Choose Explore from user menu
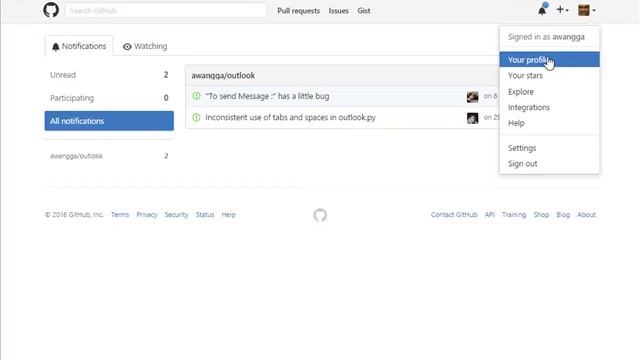Viewport: 640px width, 360px height. coord(549,91)
